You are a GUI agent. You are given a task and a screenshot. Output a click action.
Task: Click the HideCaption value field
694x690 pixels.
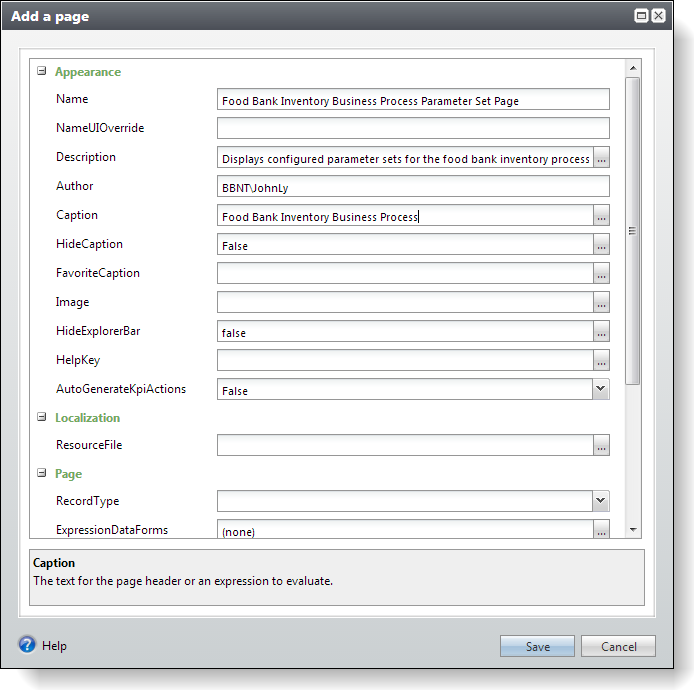coord(405,244)
